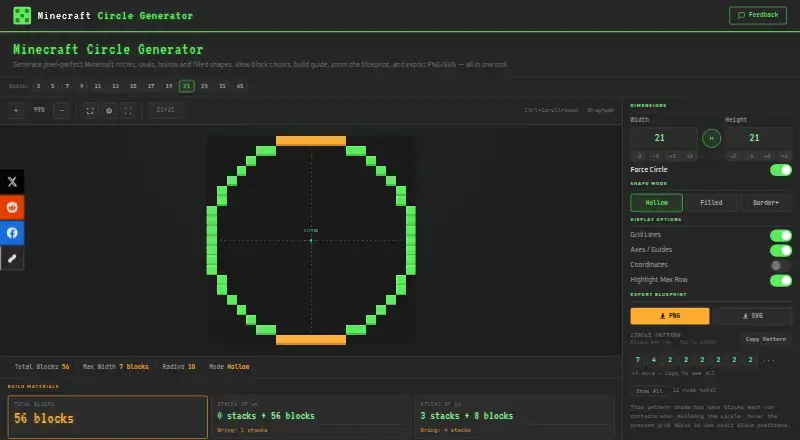Toggle the Highlight Max Row switch
Screen dimensions: 800x440
(x=781, y=280)
